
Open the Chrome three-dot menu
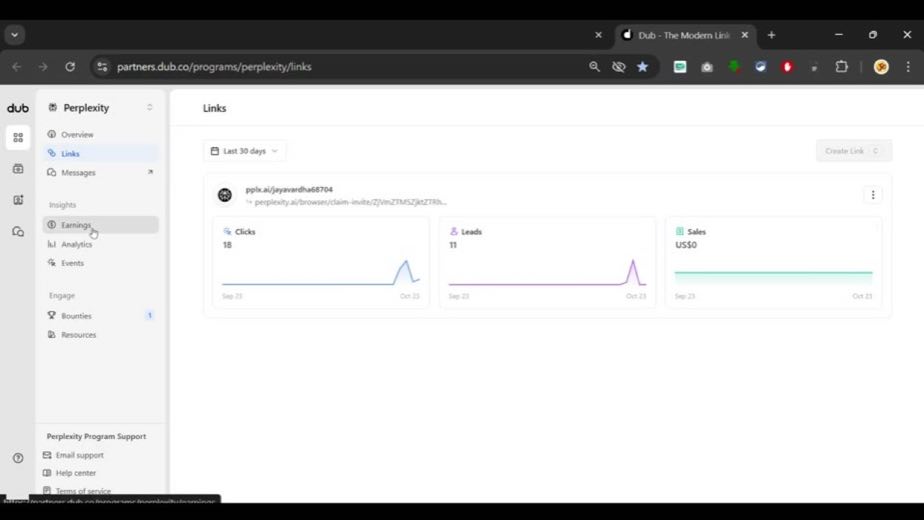(x=908, y=67)
